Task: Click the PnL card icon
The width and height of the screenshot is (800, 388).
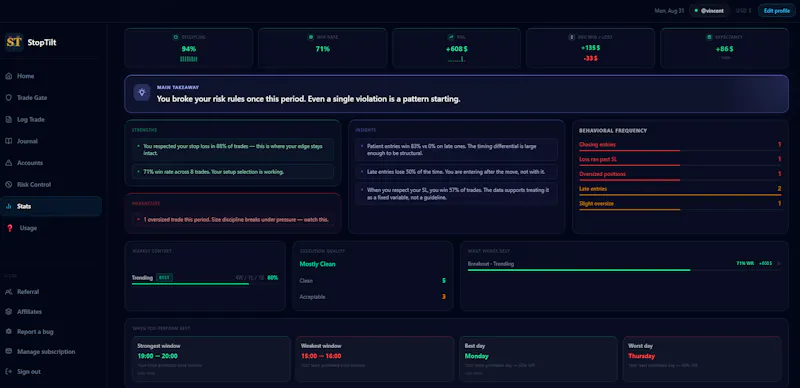Action: point(451,37)
